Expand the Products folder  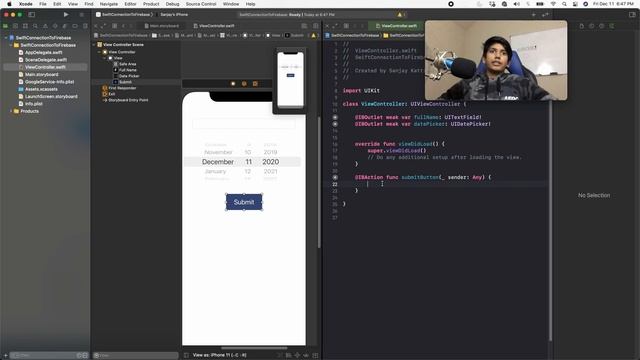point(11,111)
